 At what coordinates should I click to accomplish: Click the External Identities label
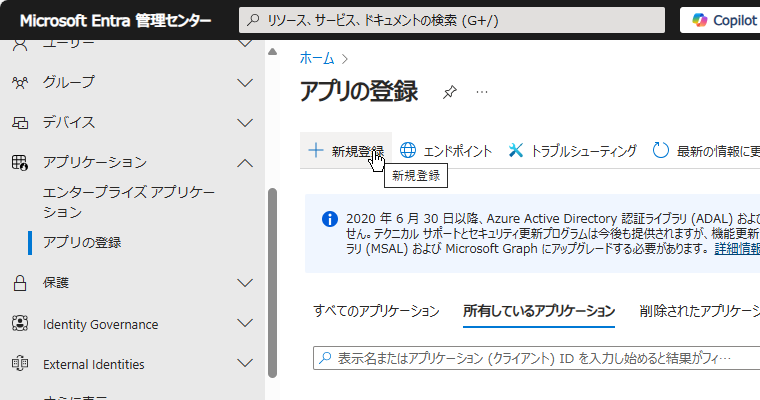coord(94,364)
